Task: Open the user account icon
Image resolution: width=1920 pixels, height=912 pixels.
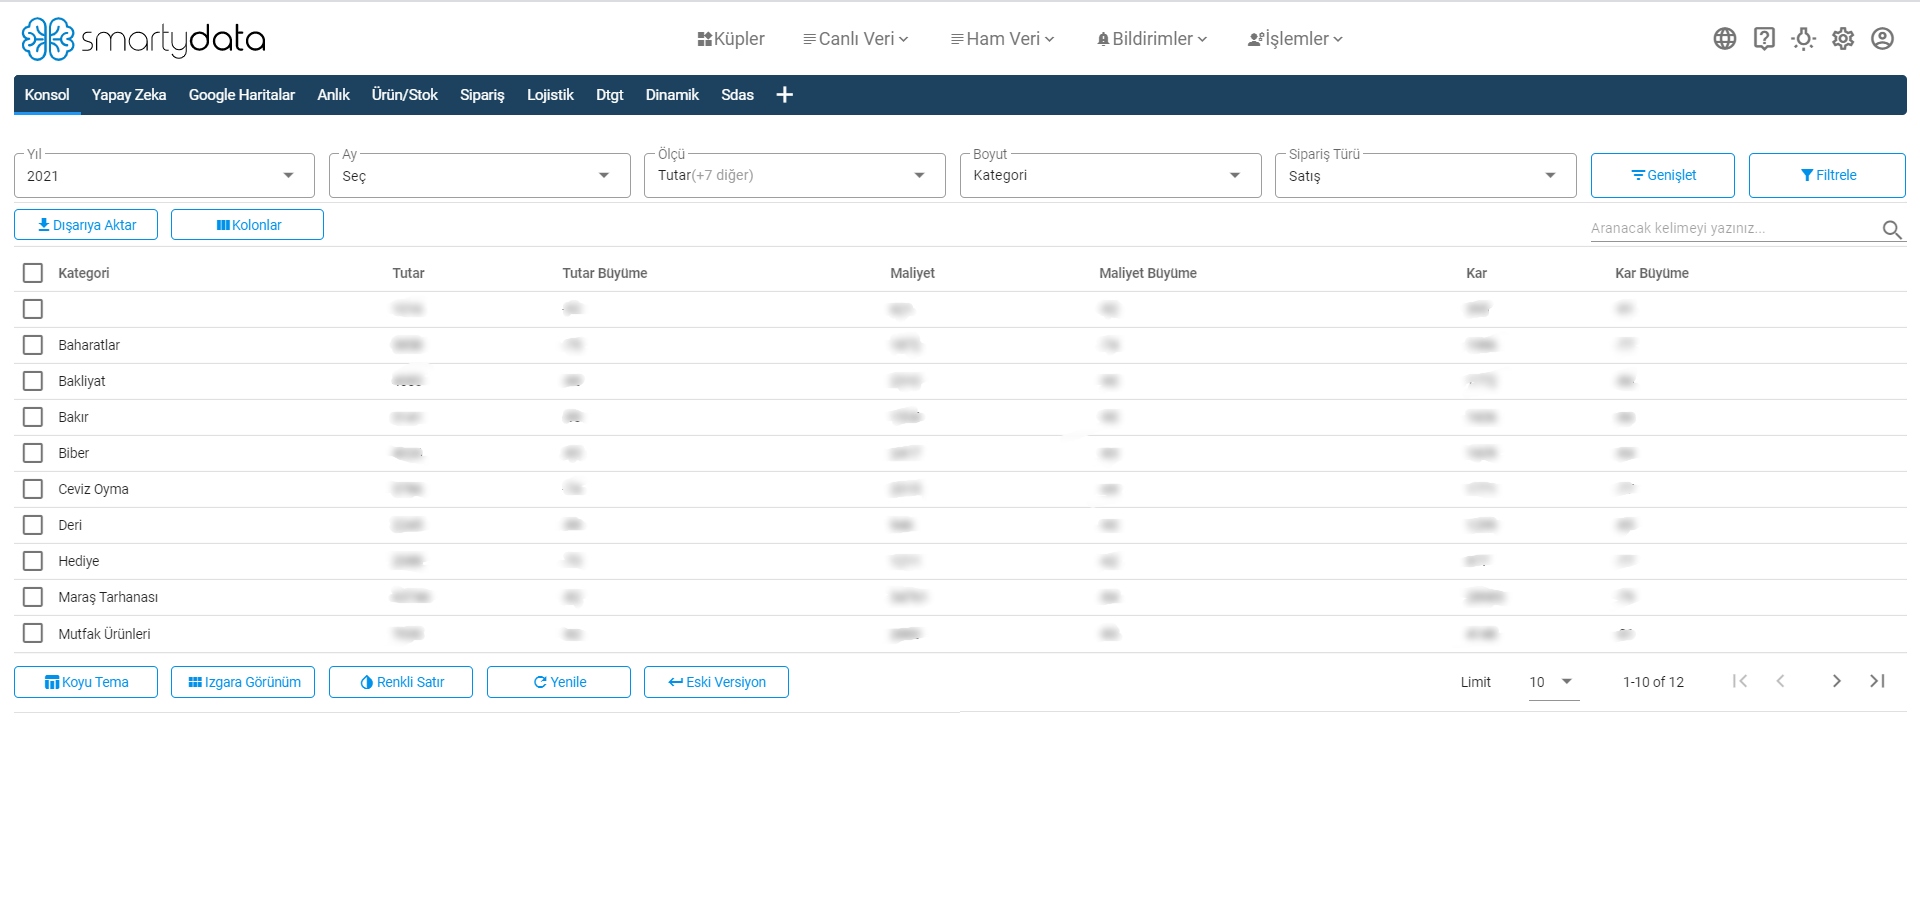Action: click(1882, 39)
